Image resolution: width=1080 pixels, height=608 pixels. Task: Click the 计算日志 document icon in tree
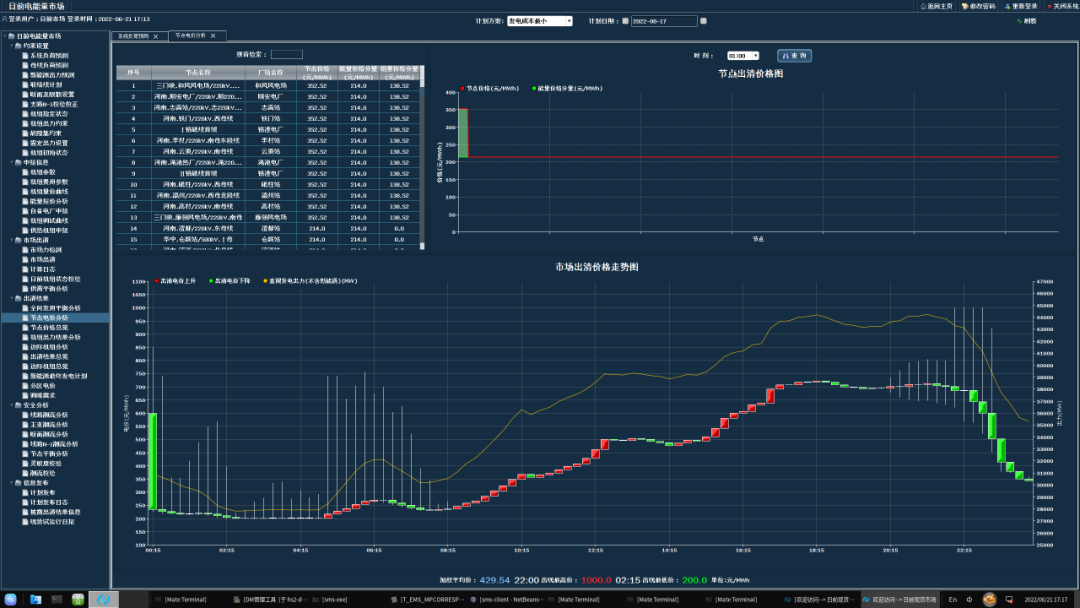pos(25,269)
